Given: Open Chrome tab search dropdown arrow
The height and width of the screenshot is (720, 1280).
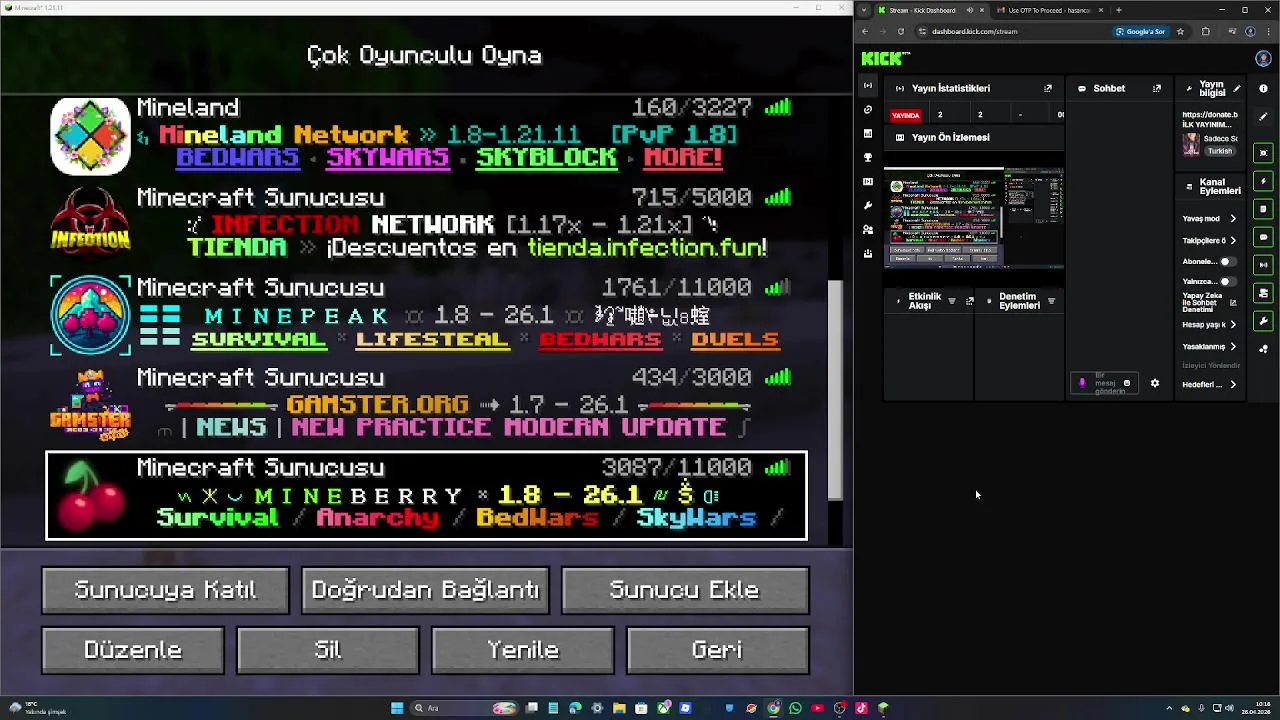Looking at the screenshot, I should (x=864, y=10).
